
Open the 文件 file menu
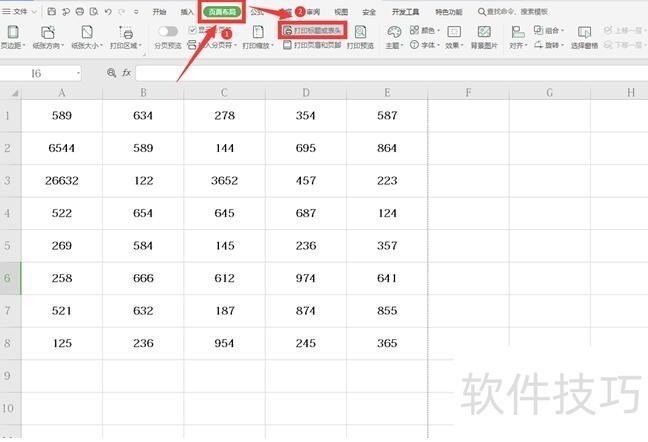click(19, 12)
